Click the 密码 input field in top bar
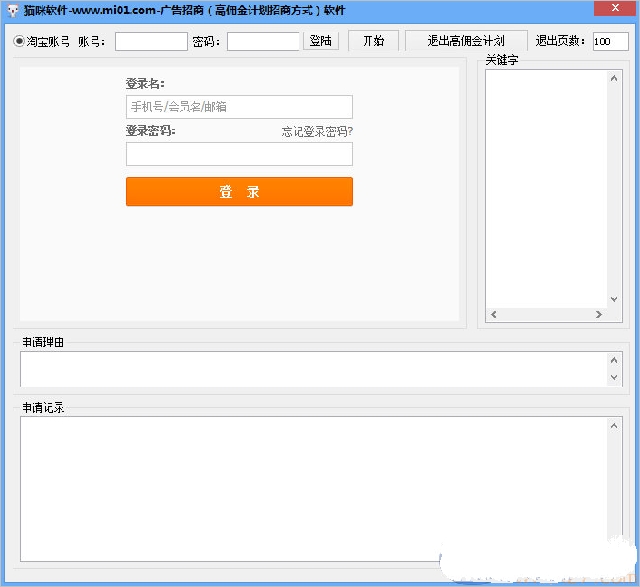 263,42
